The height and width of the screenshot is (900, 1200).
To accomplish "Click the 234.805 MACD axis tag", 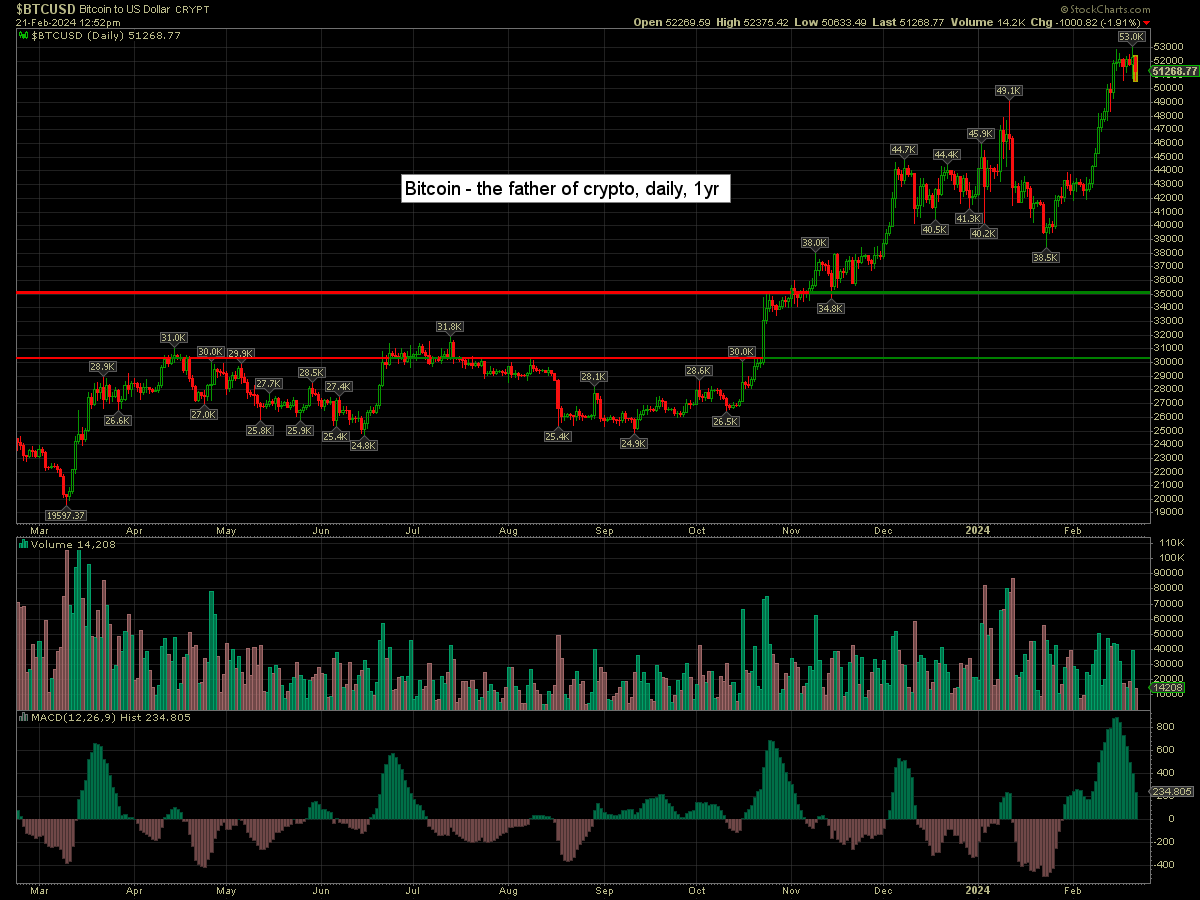I will click(1173, 792).
